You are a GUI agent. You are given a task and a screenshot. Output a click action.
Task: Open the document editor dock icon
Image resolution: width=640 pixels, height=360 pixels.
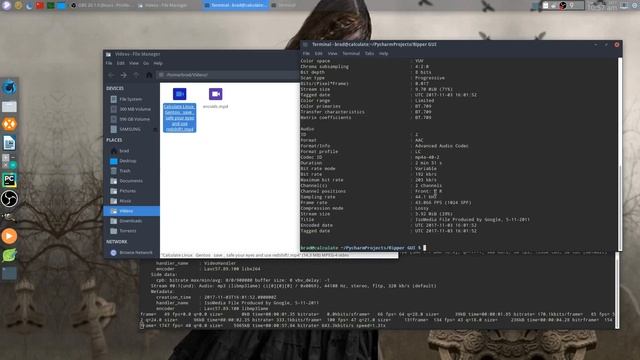9,143
